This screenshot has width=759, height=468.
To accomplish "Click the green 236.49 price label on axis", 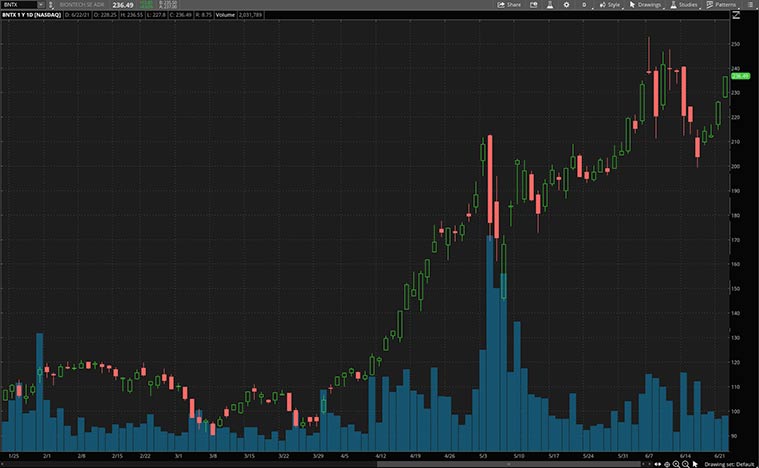I will coord(741,76).
